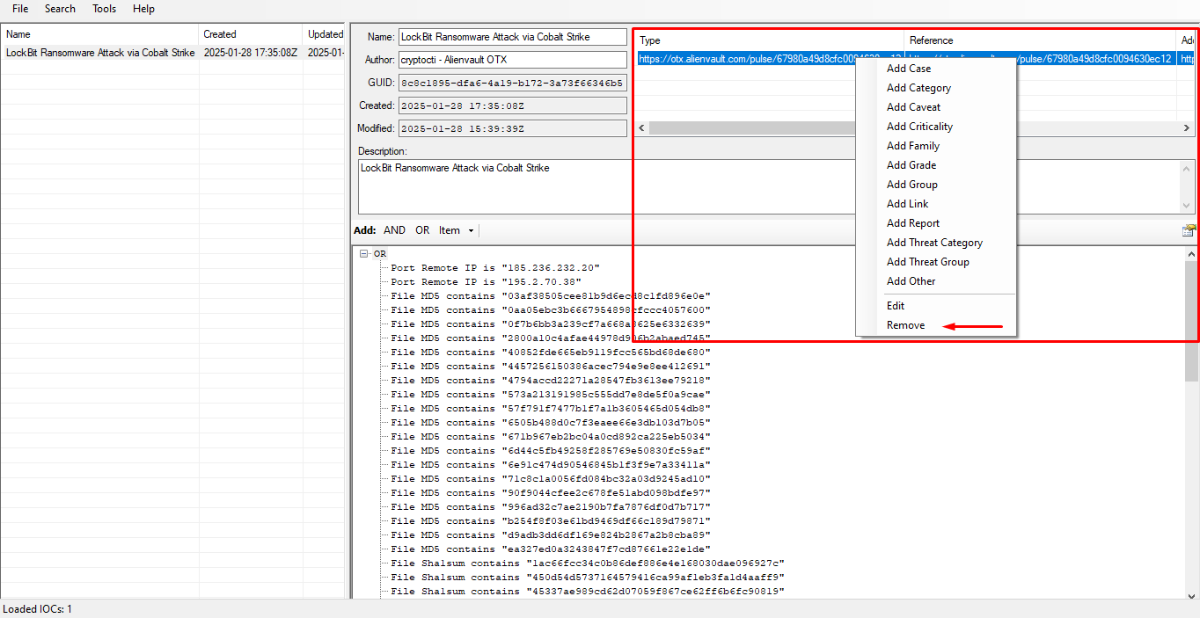Click the Author input field
Viewport: 1200px width, 618px height.
pos(512,59)
